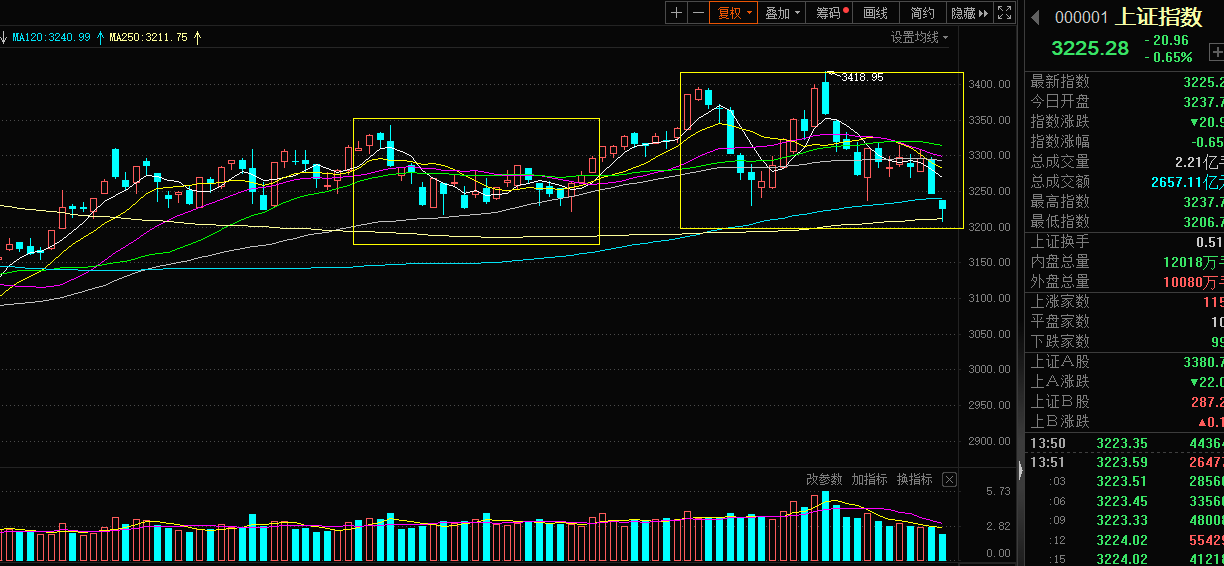Click 换指标 to switch indicator

[915, 480]
